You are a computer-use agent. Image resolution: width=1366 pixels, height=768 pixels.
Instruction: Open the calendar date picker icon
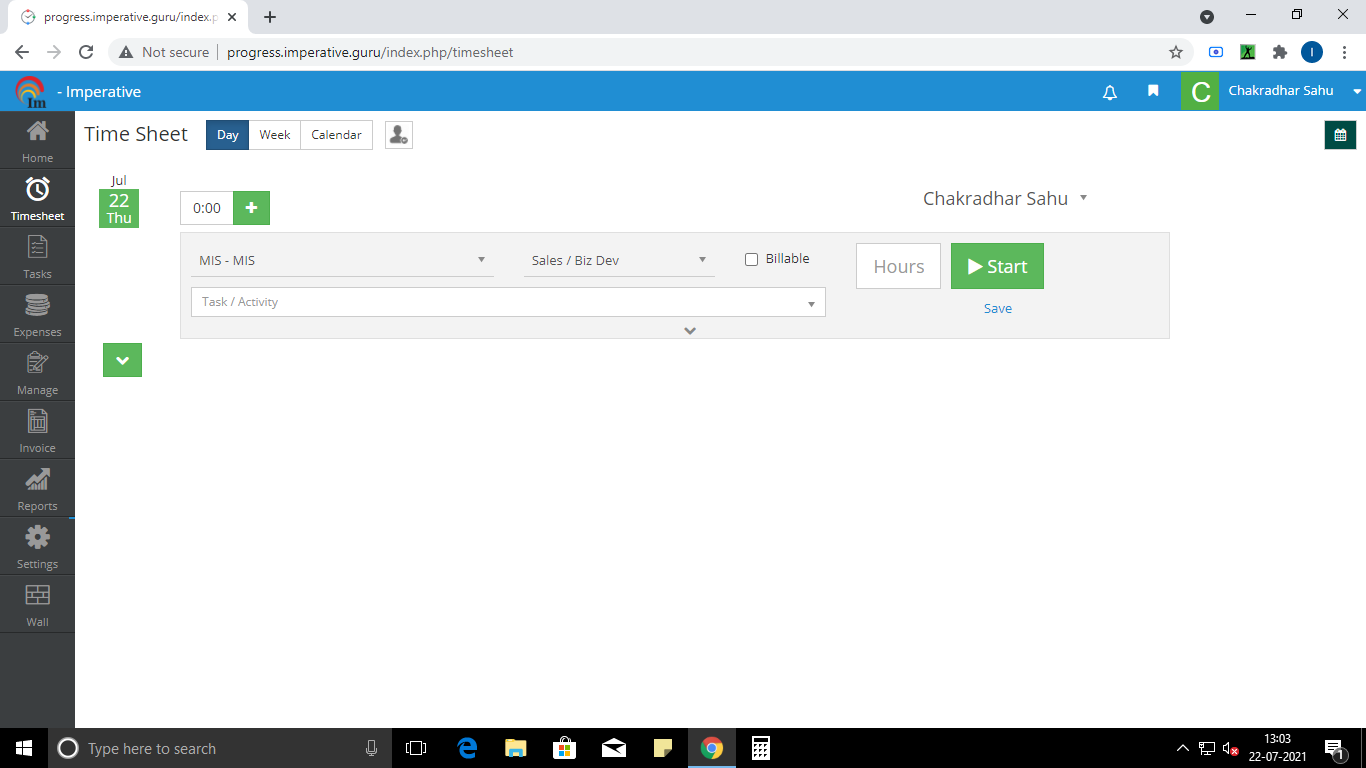point(1340,135)
